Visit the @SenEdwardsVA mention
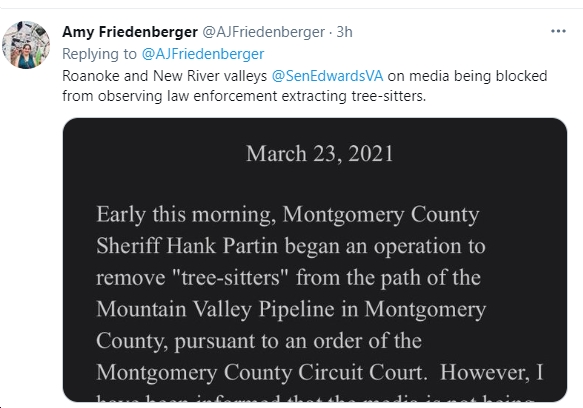Viewport: 583px width, 408px height. pyautogui.click(x=327, y=76)
